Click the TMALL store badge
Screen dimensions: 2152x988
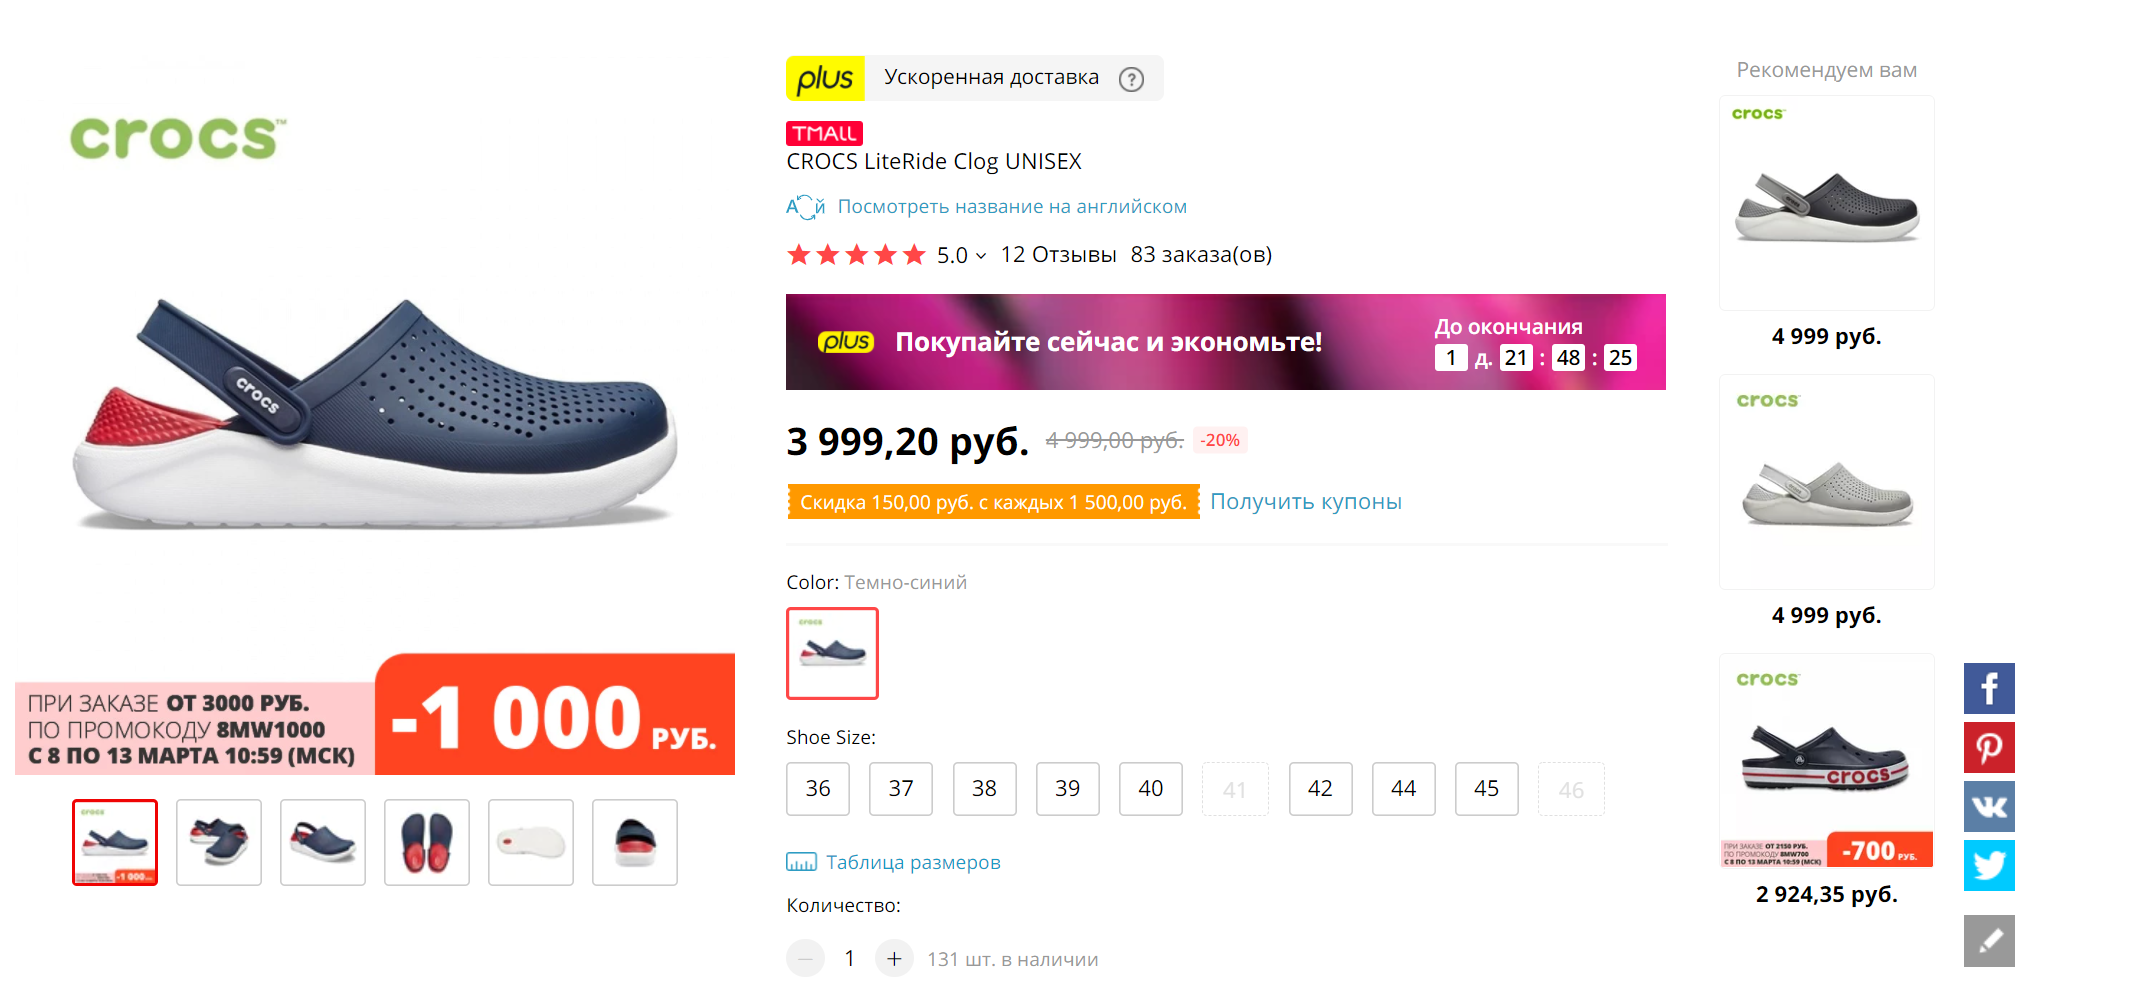pyautogui.click(x=824, y=133)
